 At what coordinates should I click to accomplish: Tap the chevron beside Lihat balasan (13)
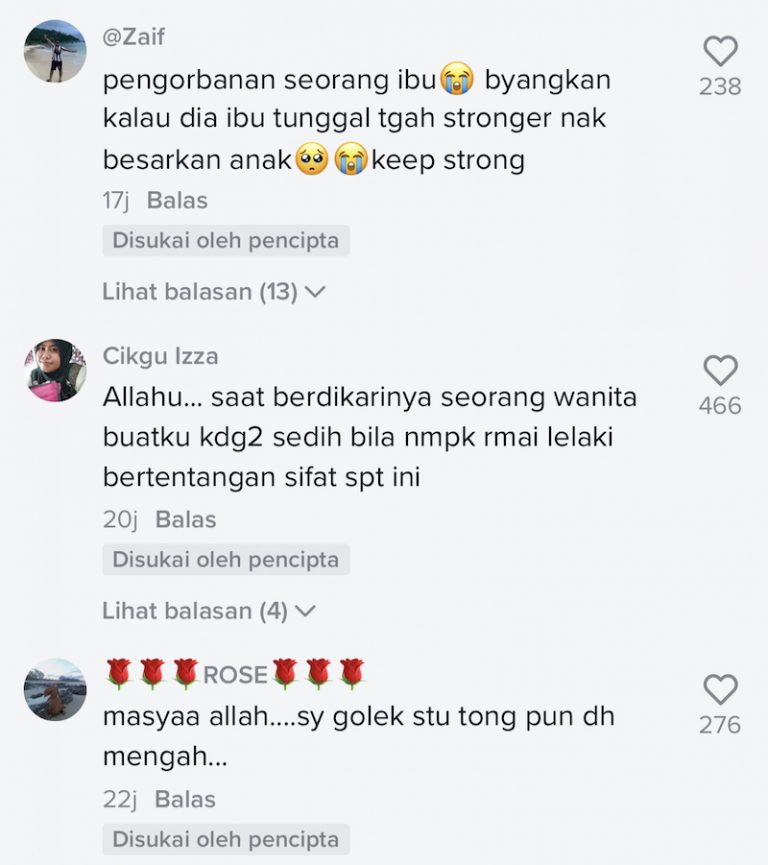(315, 292)
